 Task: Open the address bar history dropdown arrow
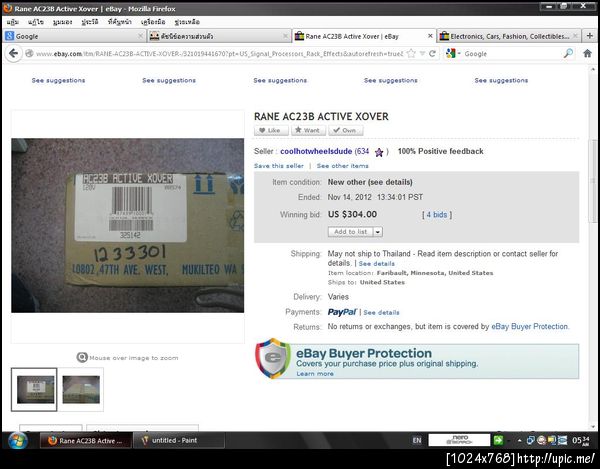422,54
